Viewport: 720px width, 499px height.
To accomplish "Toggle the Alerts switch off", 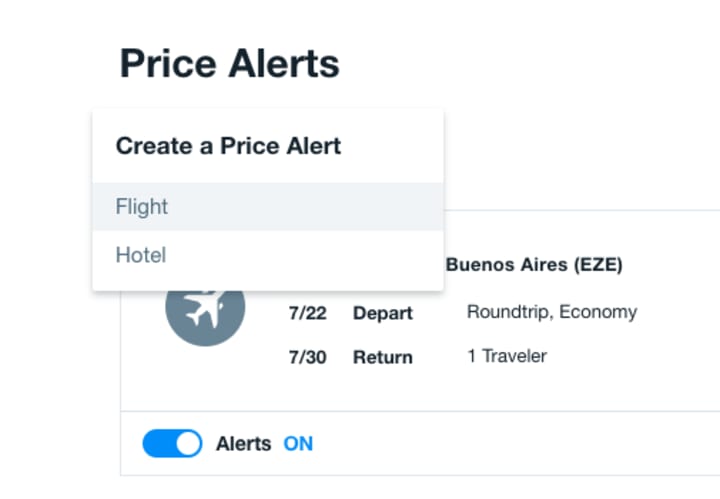I will 172,443.
